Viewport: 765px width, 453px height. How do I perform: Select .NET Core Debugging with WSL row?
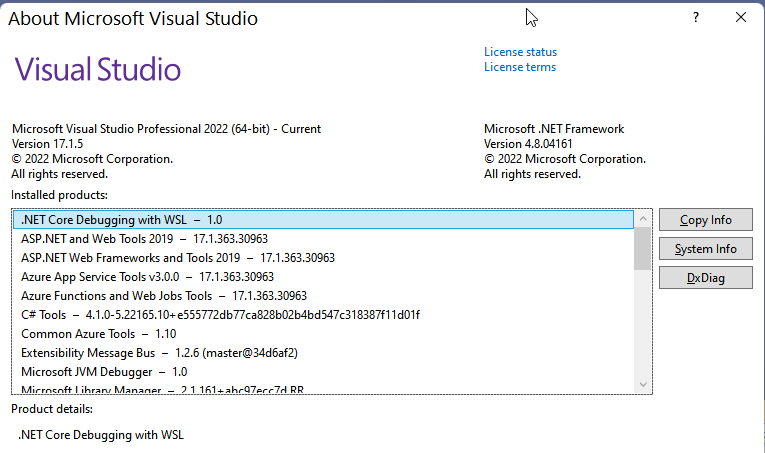point(323,220)
